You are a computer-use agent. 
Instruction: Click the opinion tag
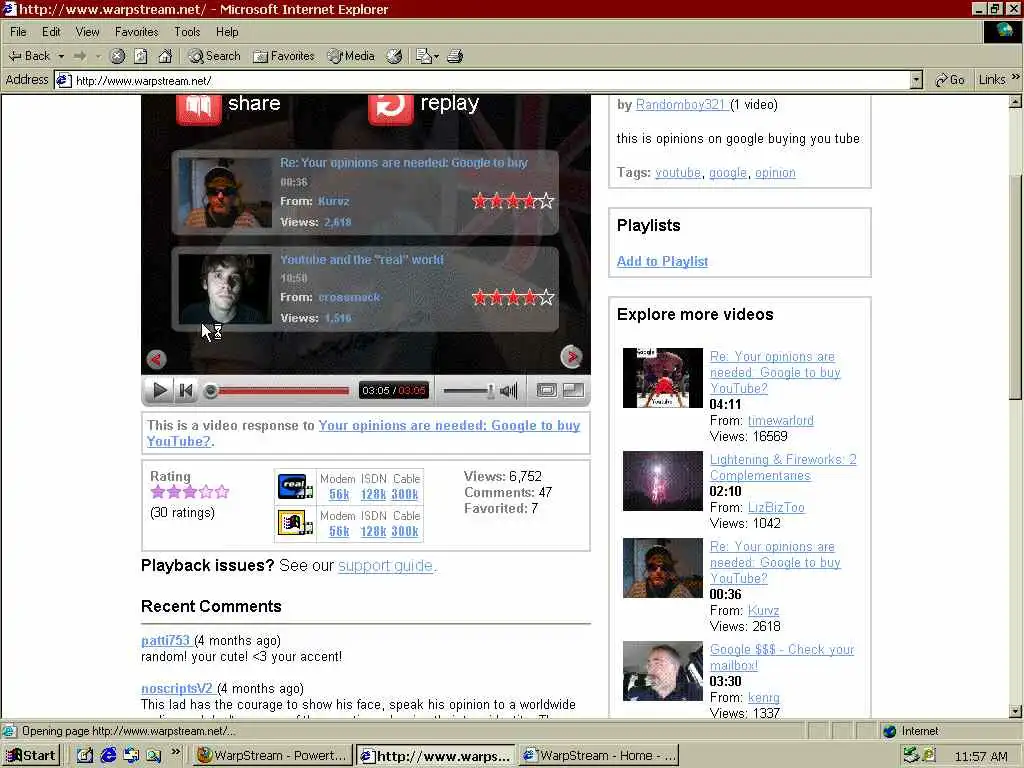[775, 172]
